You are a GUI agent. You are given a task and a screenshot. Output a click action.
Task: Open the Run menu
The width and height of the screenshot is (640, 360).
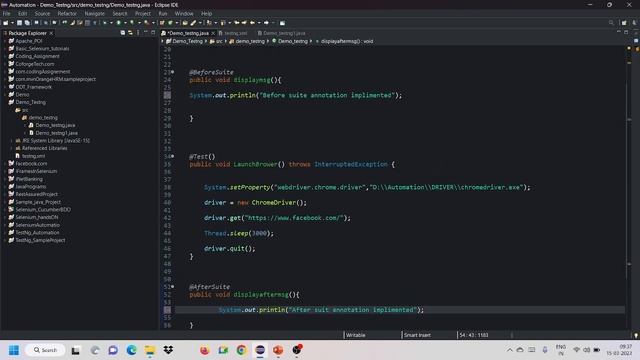pyautogui.click(x=163, y=13)
